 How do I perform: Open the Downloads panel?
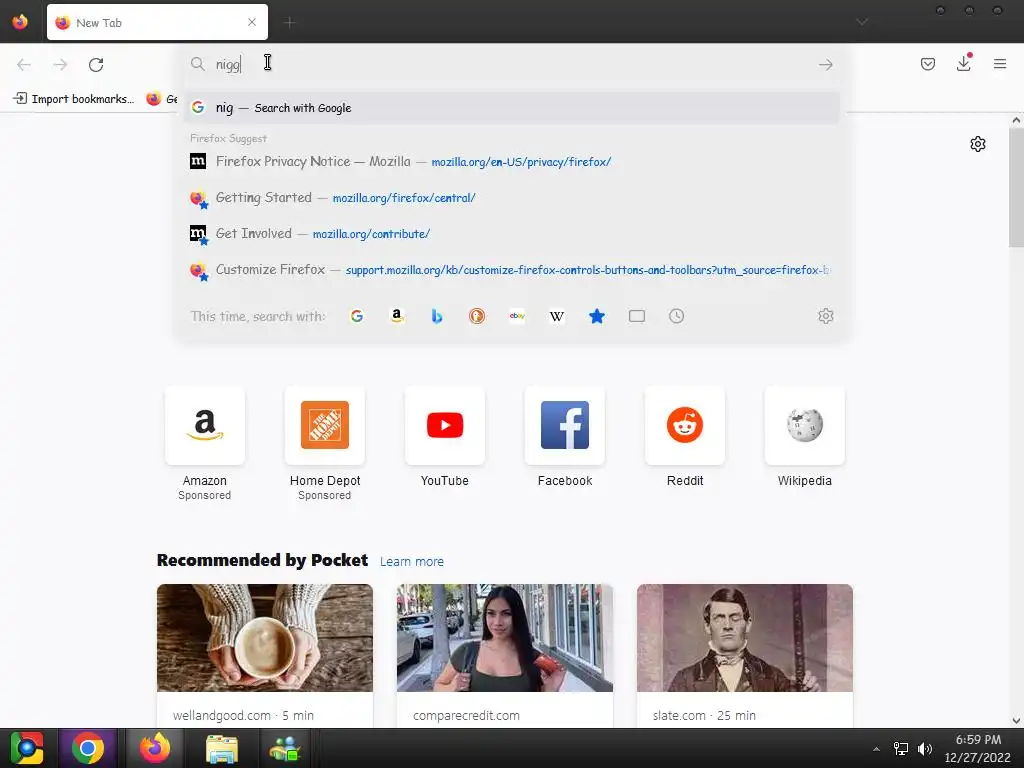964,63
